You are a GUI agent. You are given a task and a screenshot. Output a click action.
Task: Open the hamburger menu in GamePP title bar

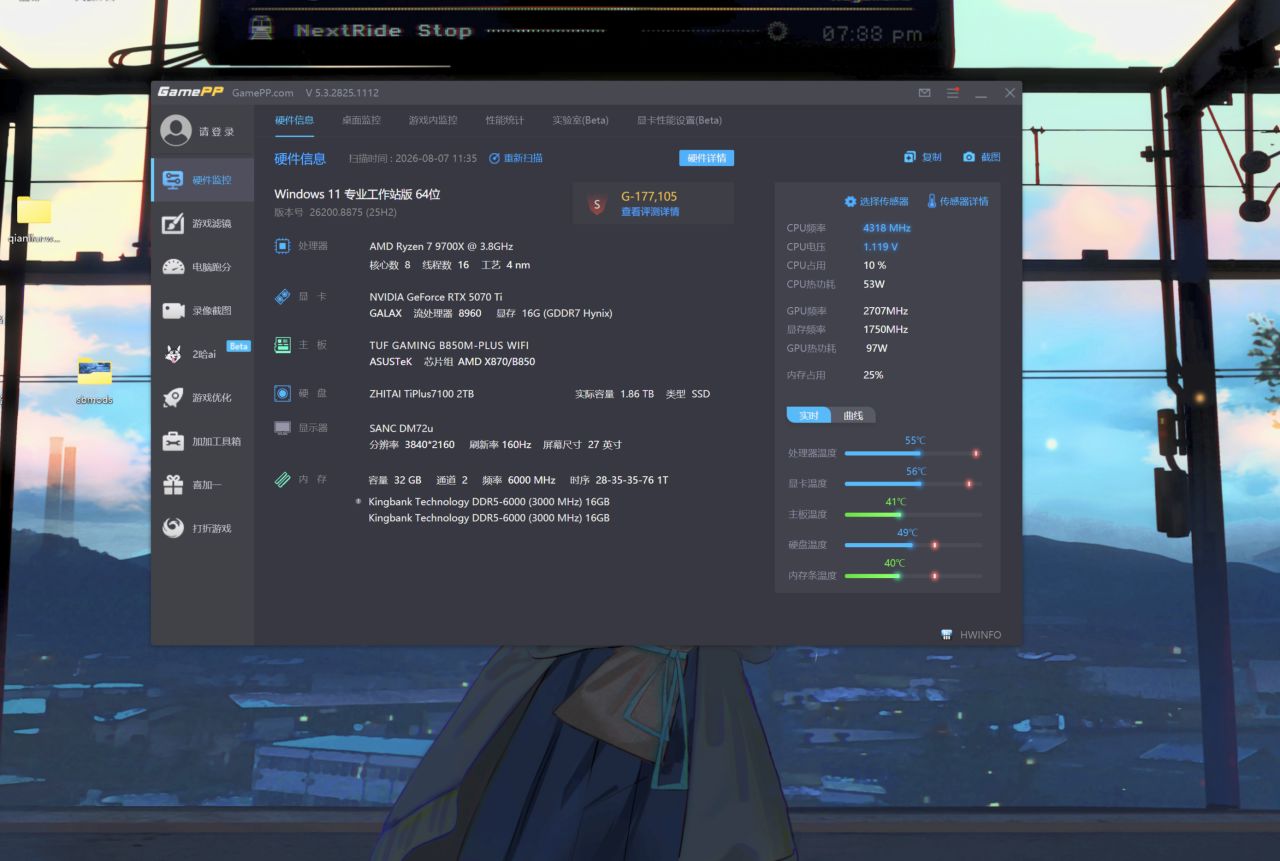point(953,93)
